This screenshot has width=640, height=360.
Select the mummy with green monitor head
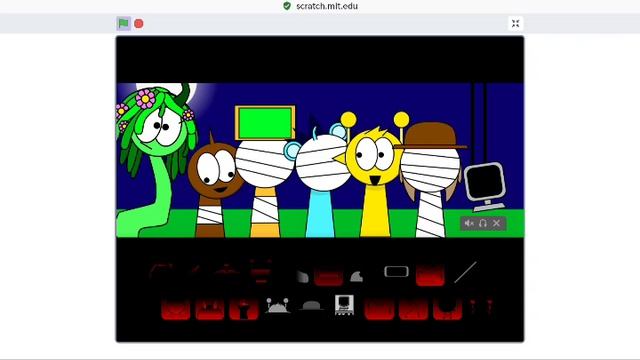click(265, 171)
